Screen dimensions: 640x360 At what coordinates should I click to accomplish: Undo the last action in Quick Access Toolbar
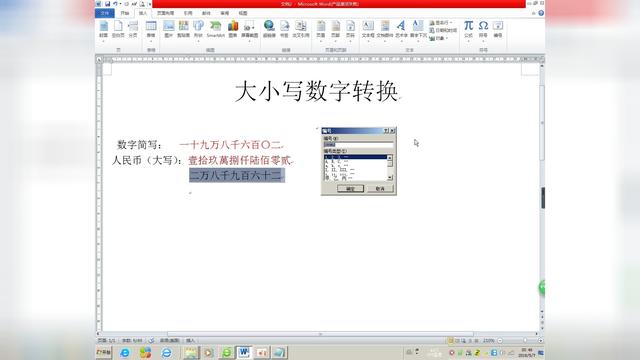(x=116, y=4)
